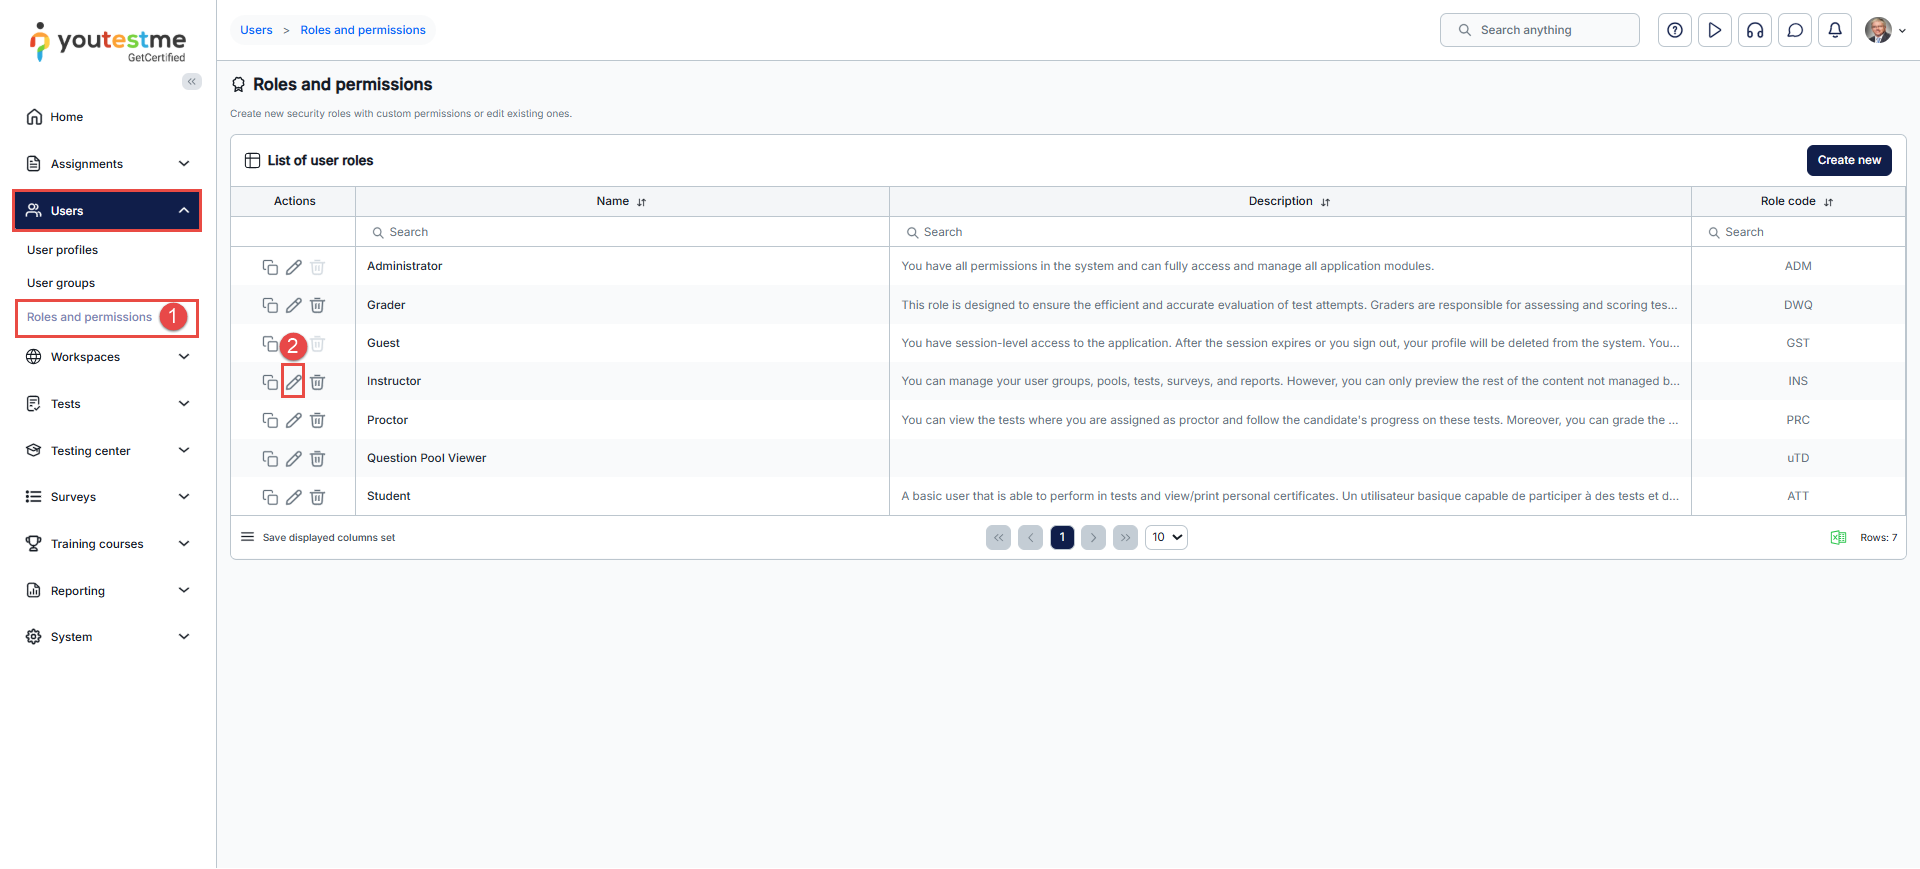Export the table using Excel icon
Image resolution: width=1920 pixels, height=869 pixels.
point(1838,538)
